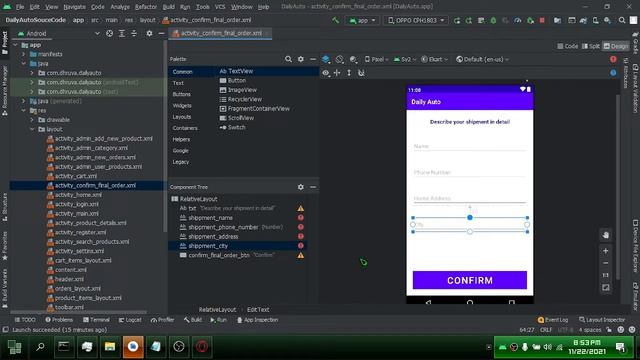Click the Night Mode icon in design toolbar
Screen dimensions: 640x360
pos(353,59)
